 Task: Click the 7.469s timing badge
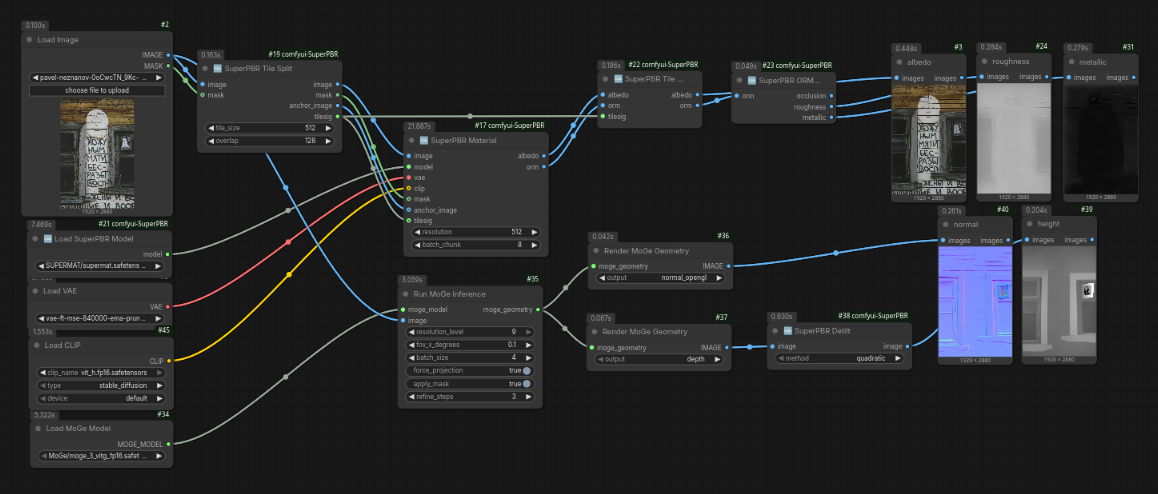(x=40, y=224)
